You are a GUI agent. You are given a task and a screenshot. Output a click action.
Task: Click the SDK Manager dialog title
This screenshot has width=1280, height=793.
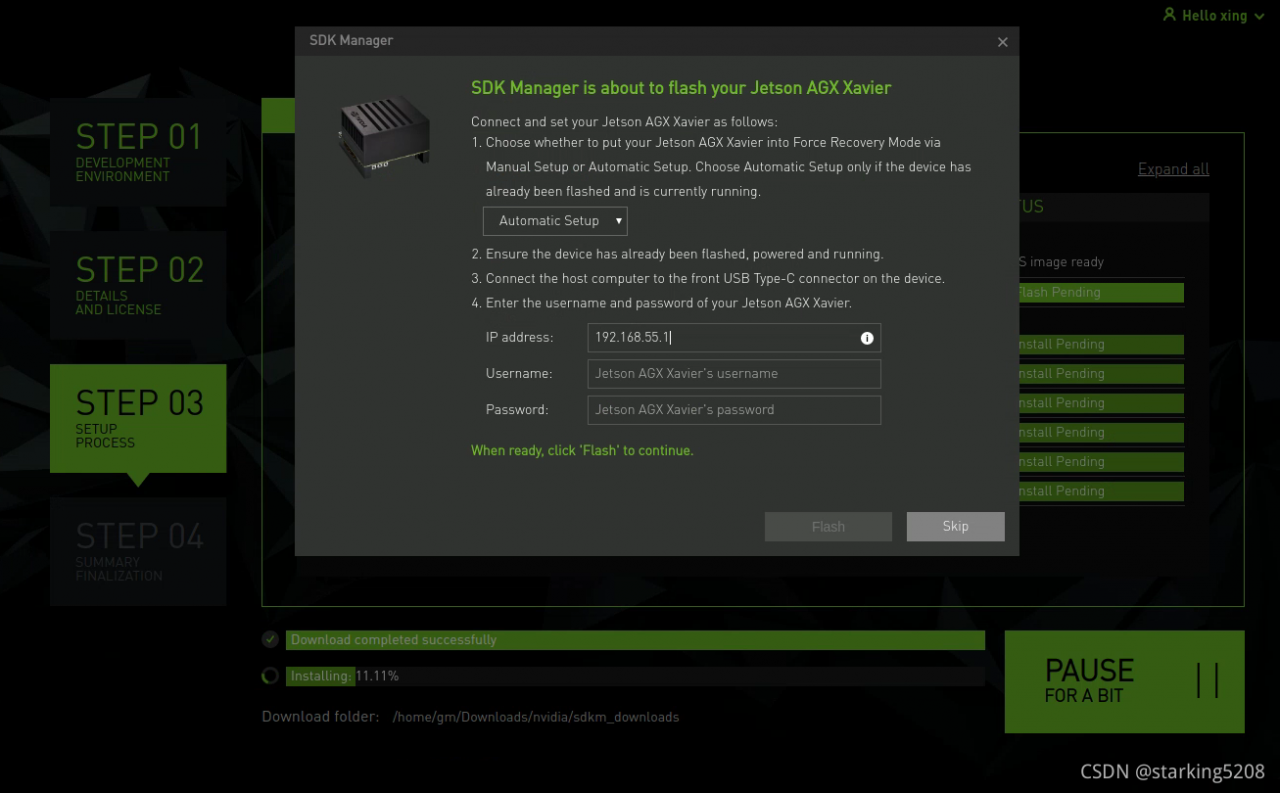coord(351,41)
